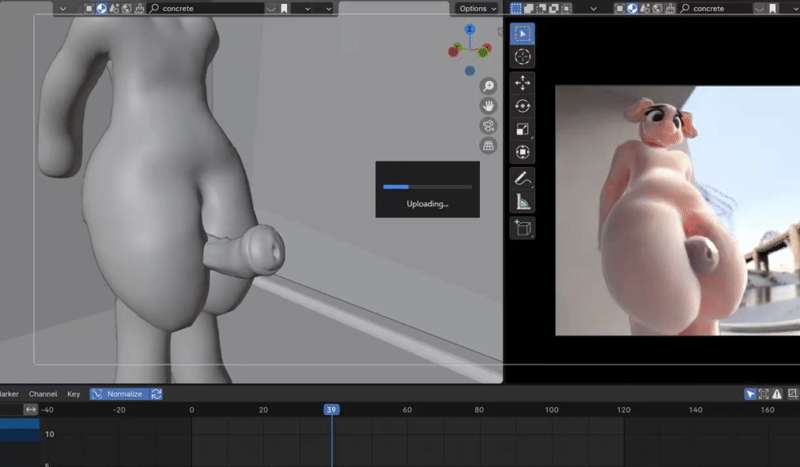Click frame number 100 on timeline ruler
800x467 pixels.
pos(551,410)
